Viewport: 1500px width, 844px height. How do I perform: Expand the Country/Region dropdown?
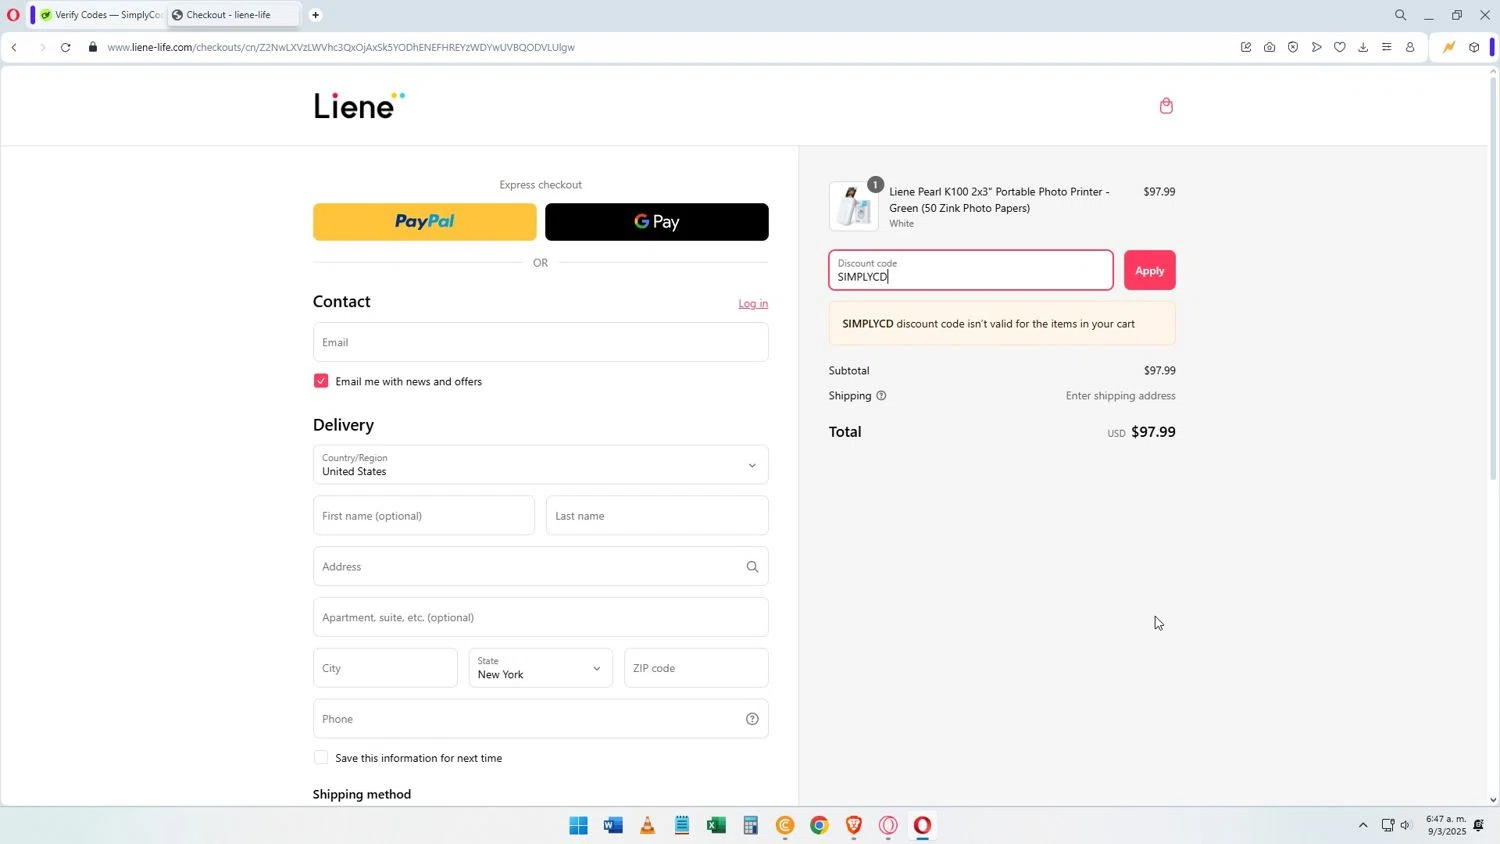click(541, 465)
